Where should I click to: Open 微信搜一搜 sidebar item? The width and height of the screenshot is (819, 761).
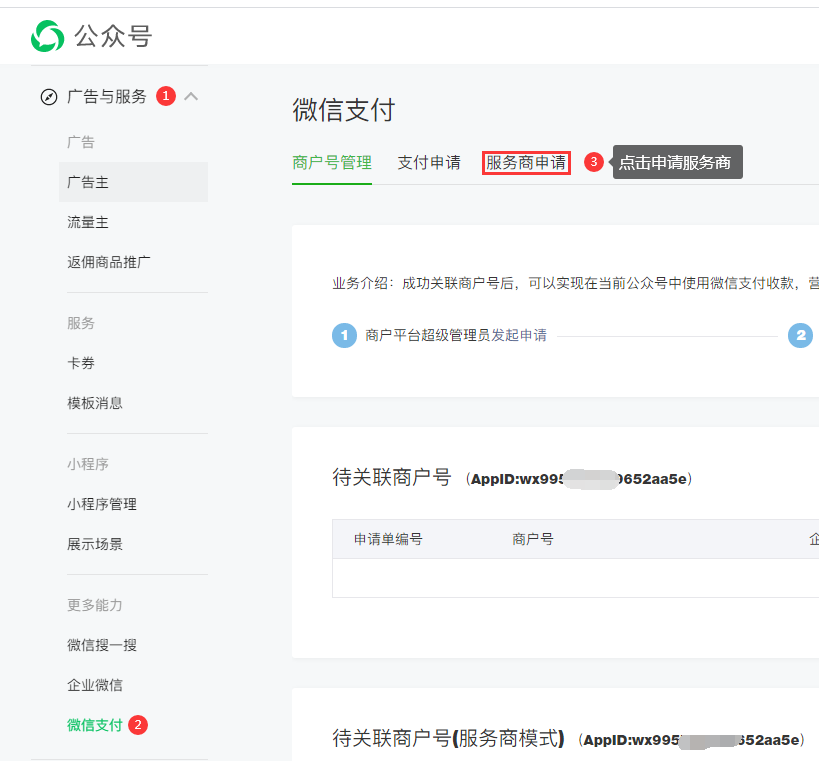coord(102,645)
